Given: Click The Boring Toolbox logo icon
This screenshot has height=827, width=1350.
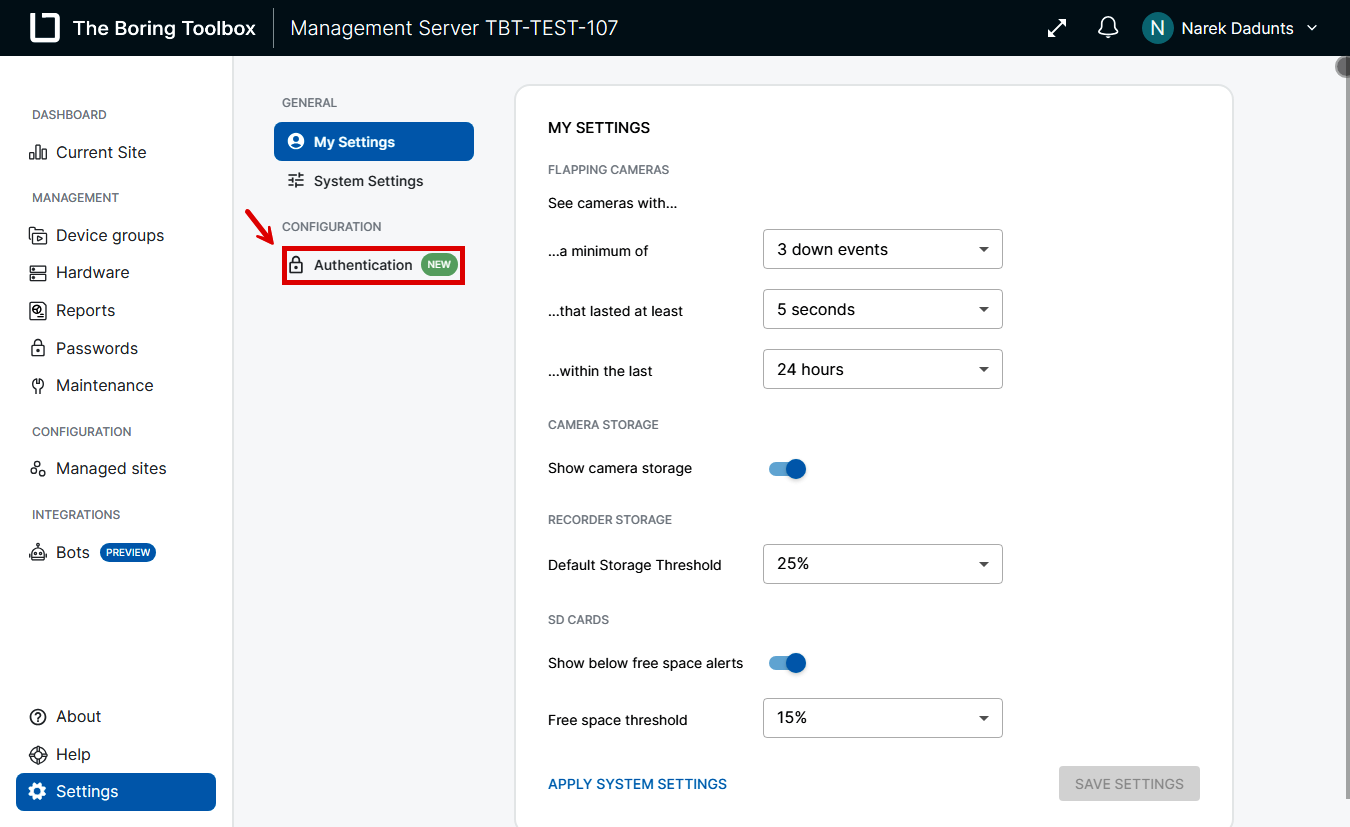Looking at the screenshot, I should 45,28.
